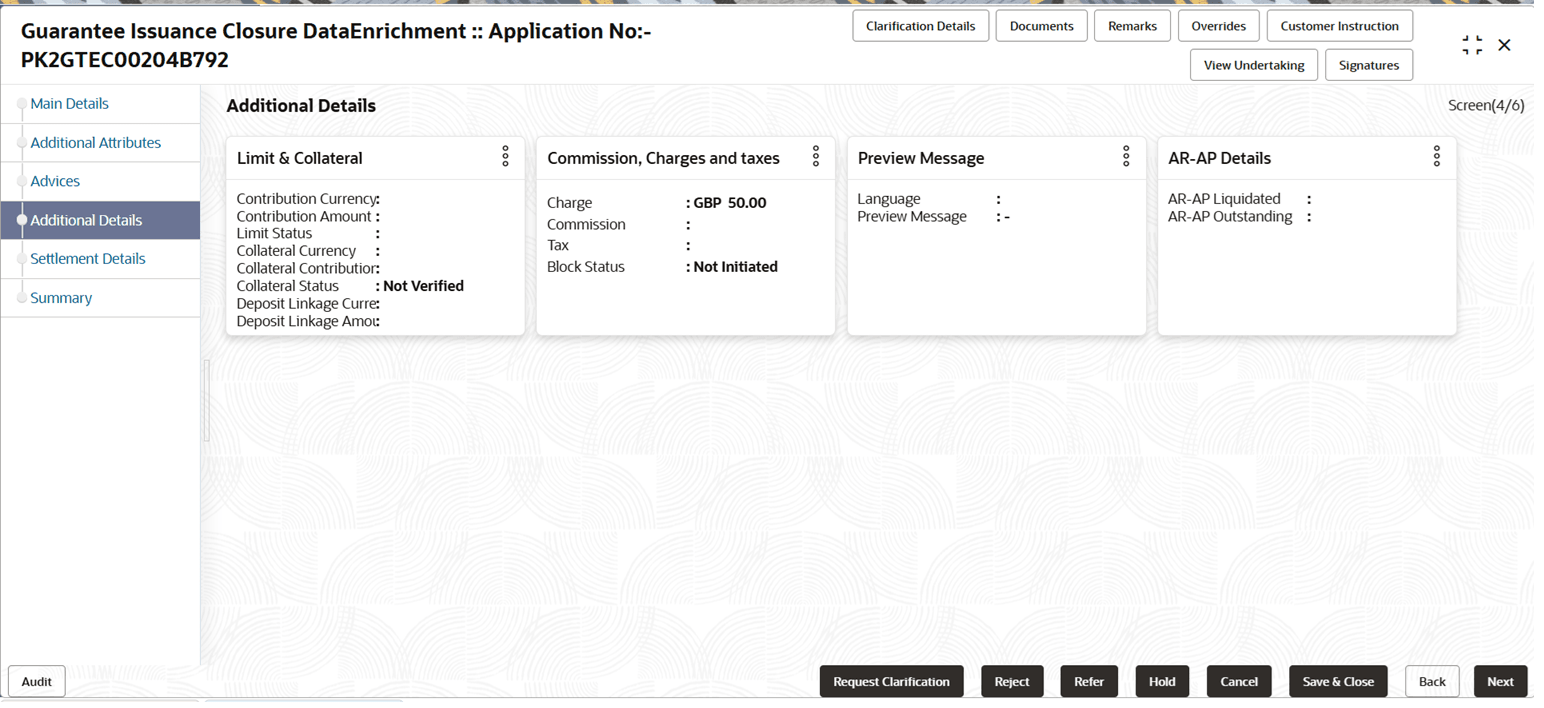Viewport: 1544px width, 708px height.
Task: Click the AR-AP Liquidated label
Action: [x=1224, y=199]
